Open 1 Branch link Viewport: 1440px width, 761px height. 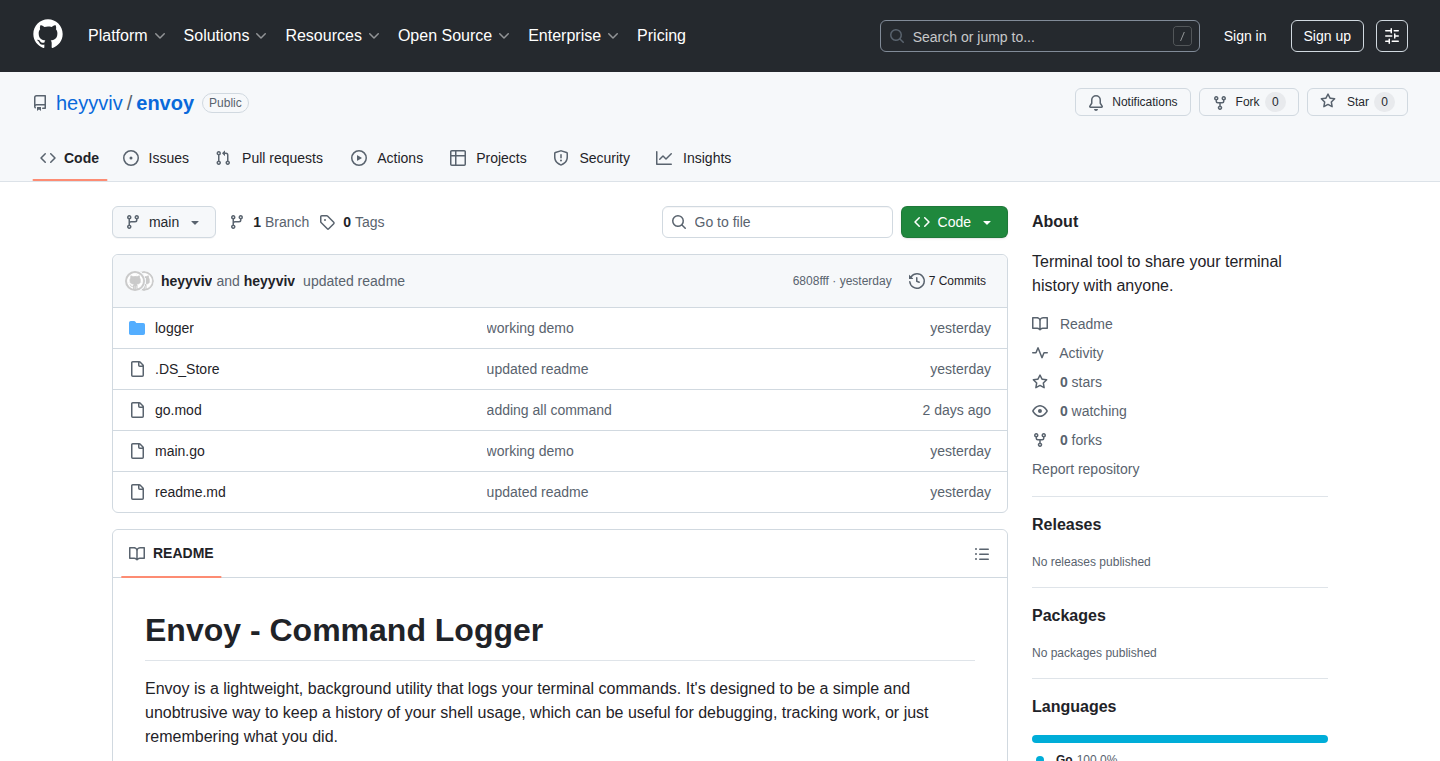click(x=269, y=222)
